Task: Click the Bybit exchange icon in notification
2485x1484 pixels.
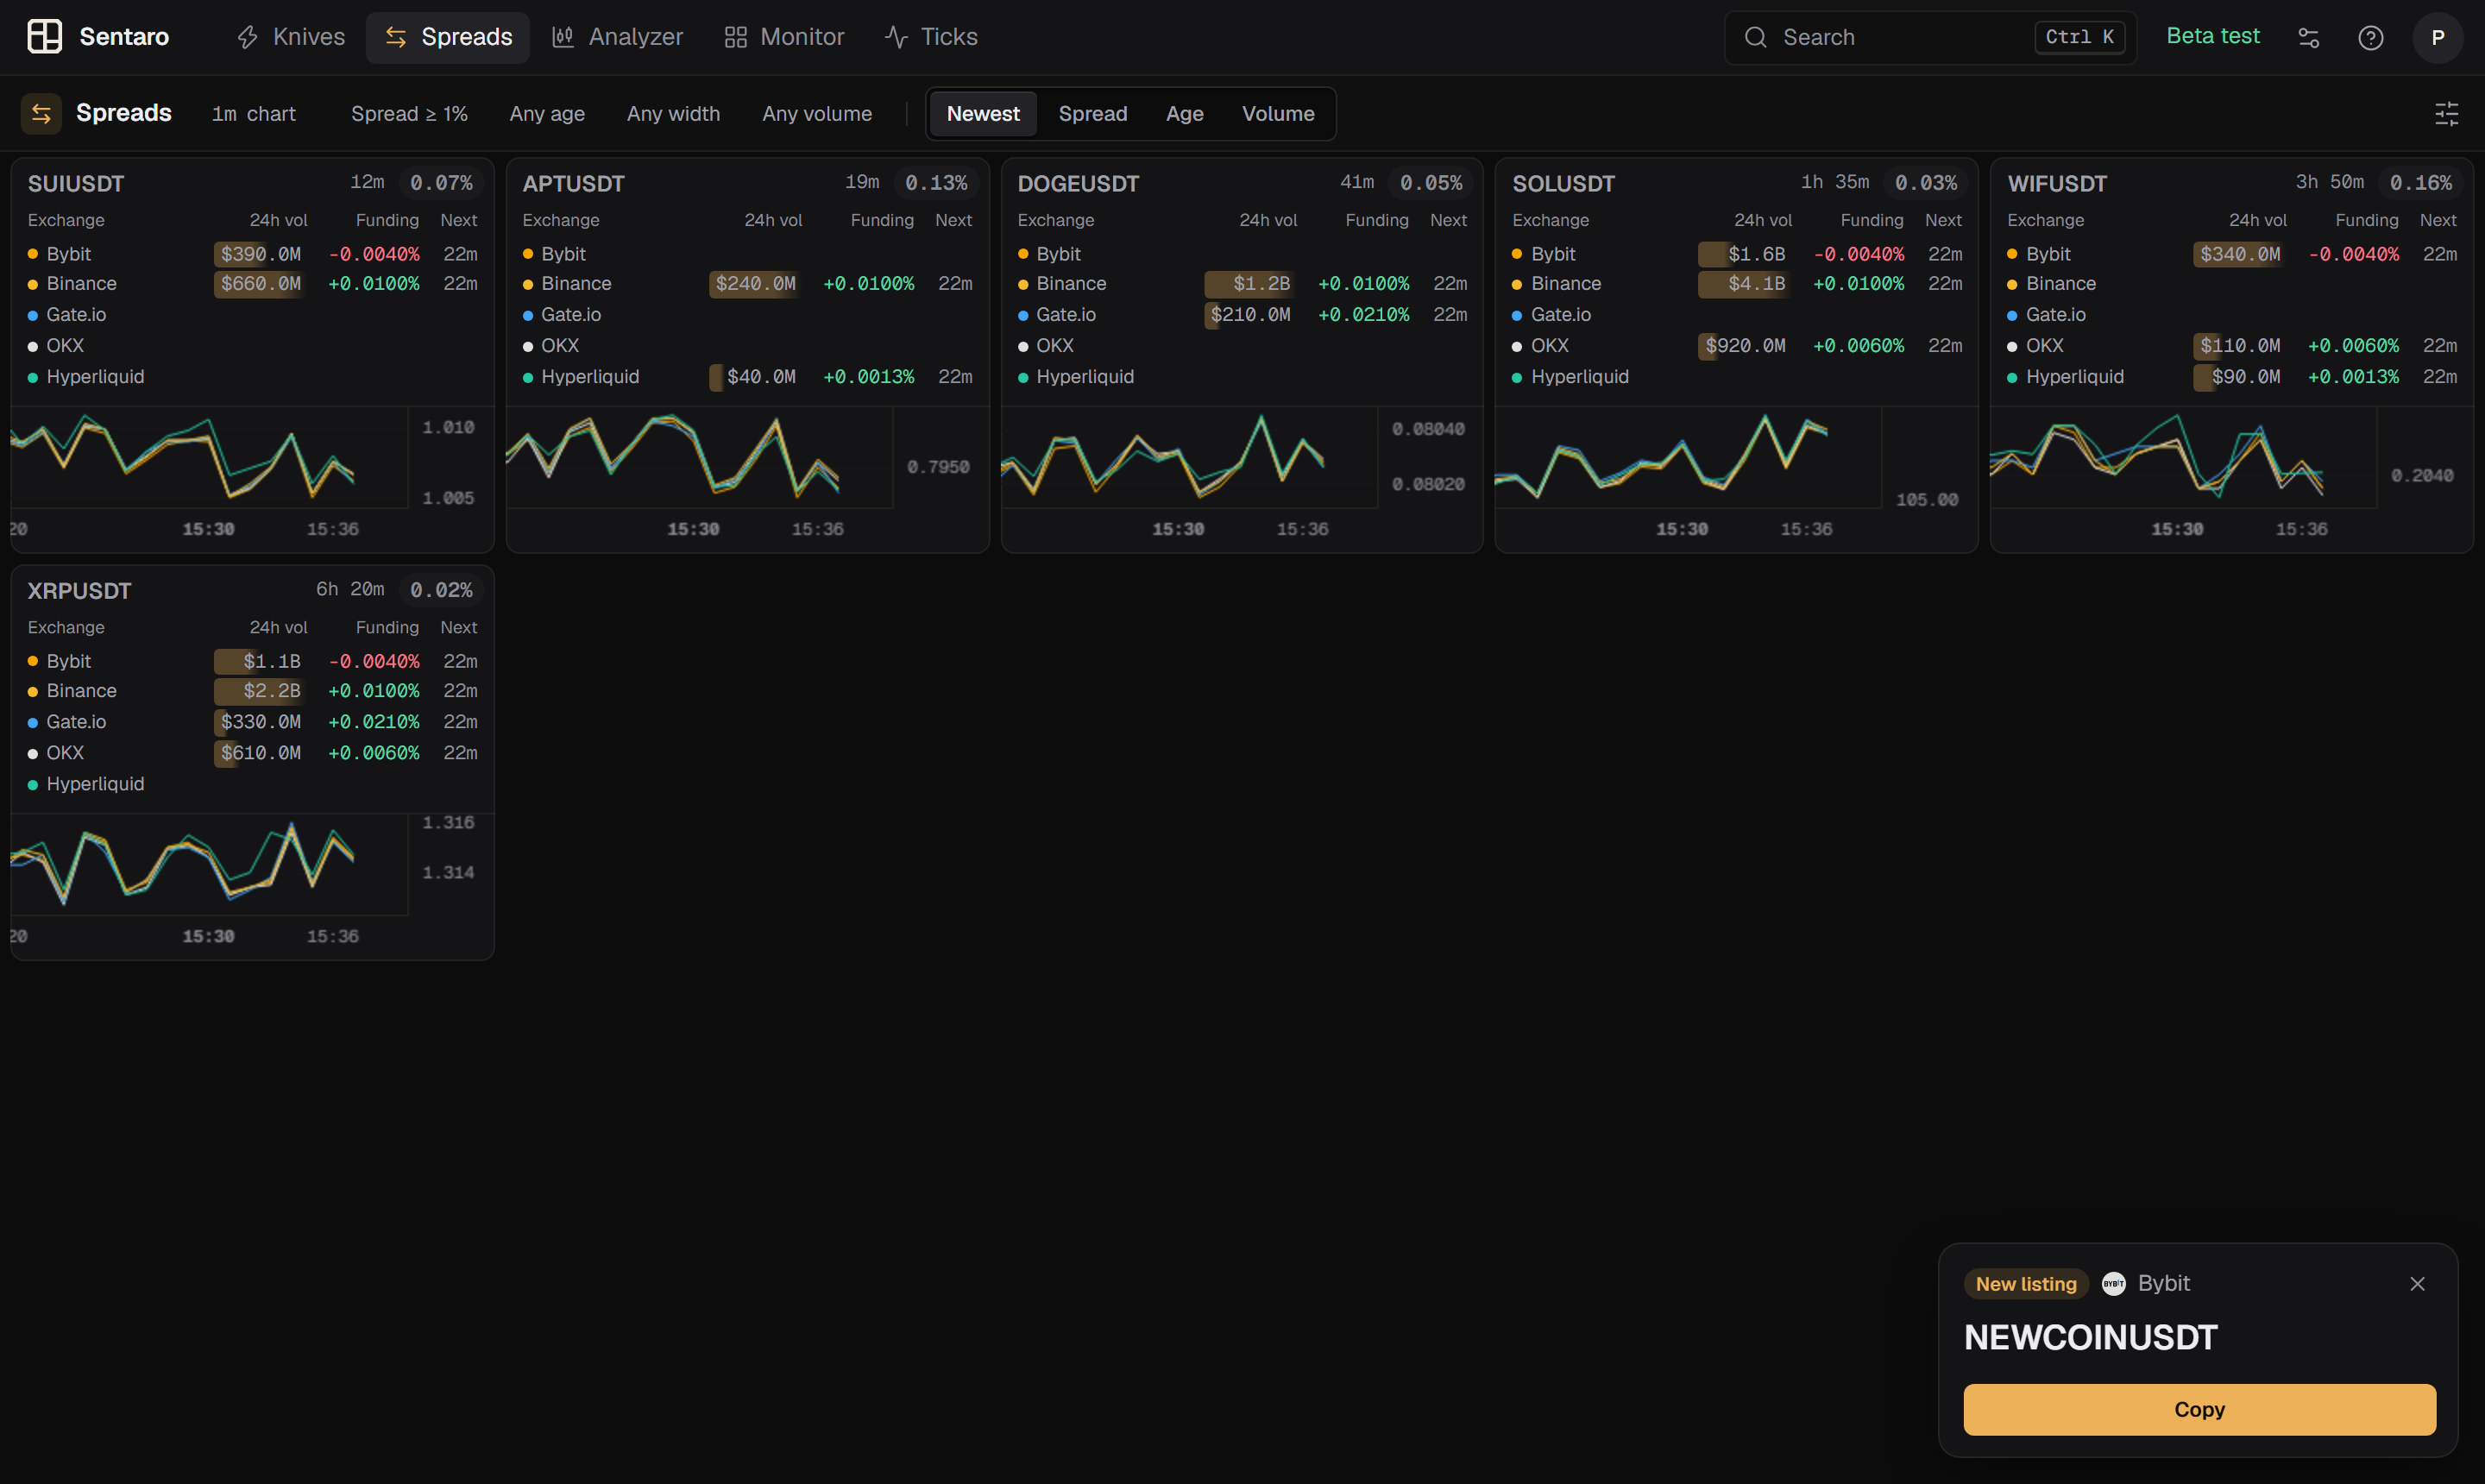Action: click(2113, 1284)
